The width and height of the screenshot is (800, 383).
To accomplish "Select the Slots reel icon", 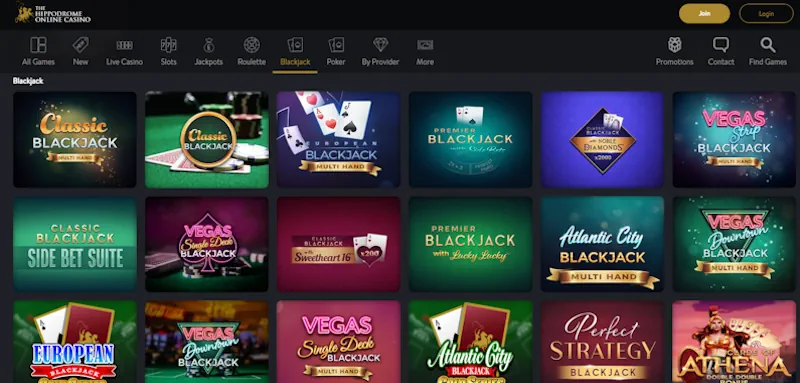I will coord(168,45).
